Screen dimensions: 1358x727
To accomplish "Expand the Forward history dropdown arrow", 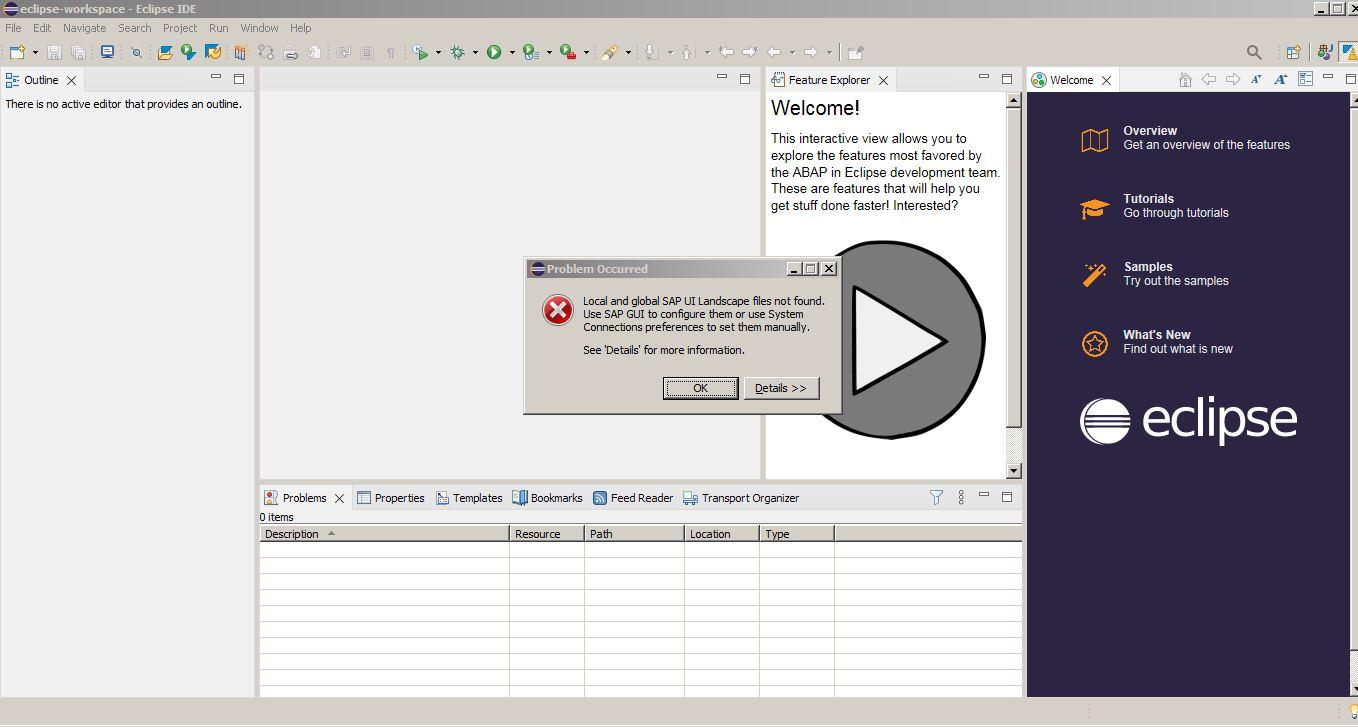I will tap(829, 52).
